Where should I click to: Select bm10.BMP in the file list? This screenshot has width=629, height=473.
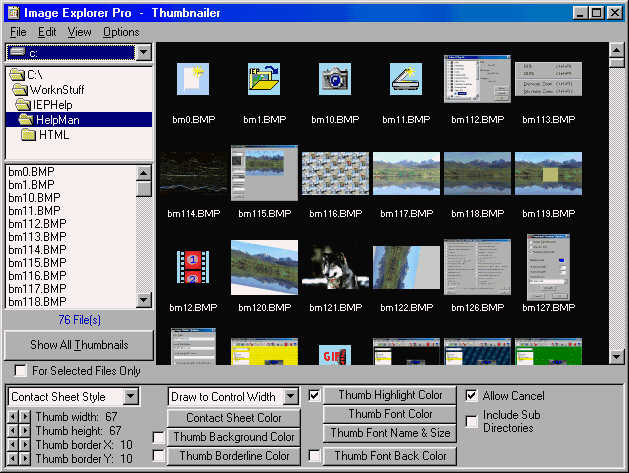point(34,197)
